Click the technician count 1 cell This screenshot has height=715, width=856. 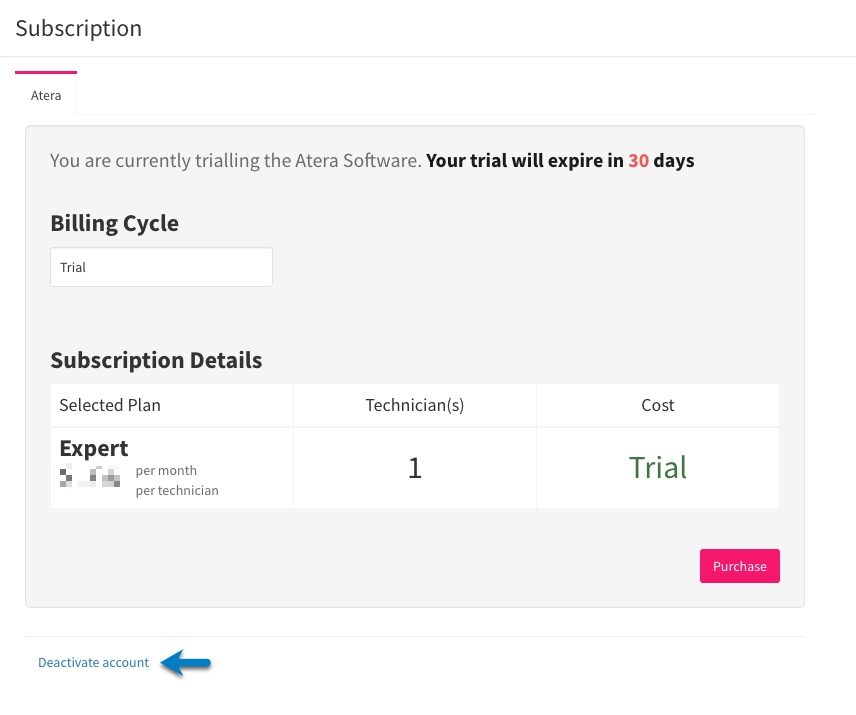(x=415, y=468)
